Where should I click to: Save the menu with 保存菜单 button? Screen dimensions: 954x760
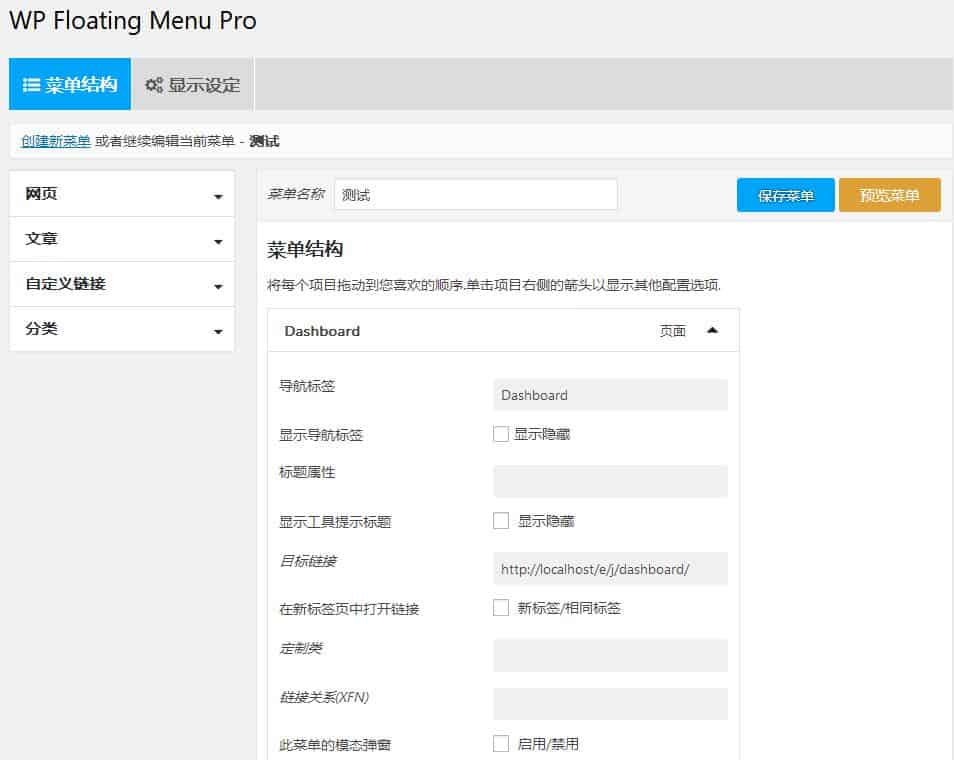785,195
